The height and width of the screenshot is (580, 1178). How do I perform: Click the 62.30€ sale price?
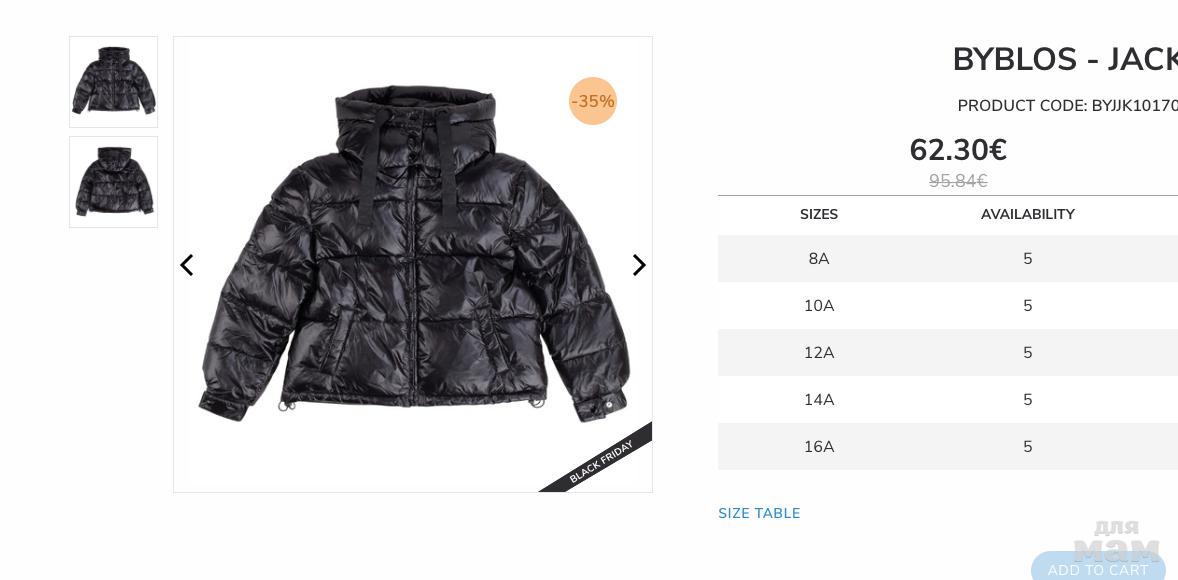(x=958, y=150)
